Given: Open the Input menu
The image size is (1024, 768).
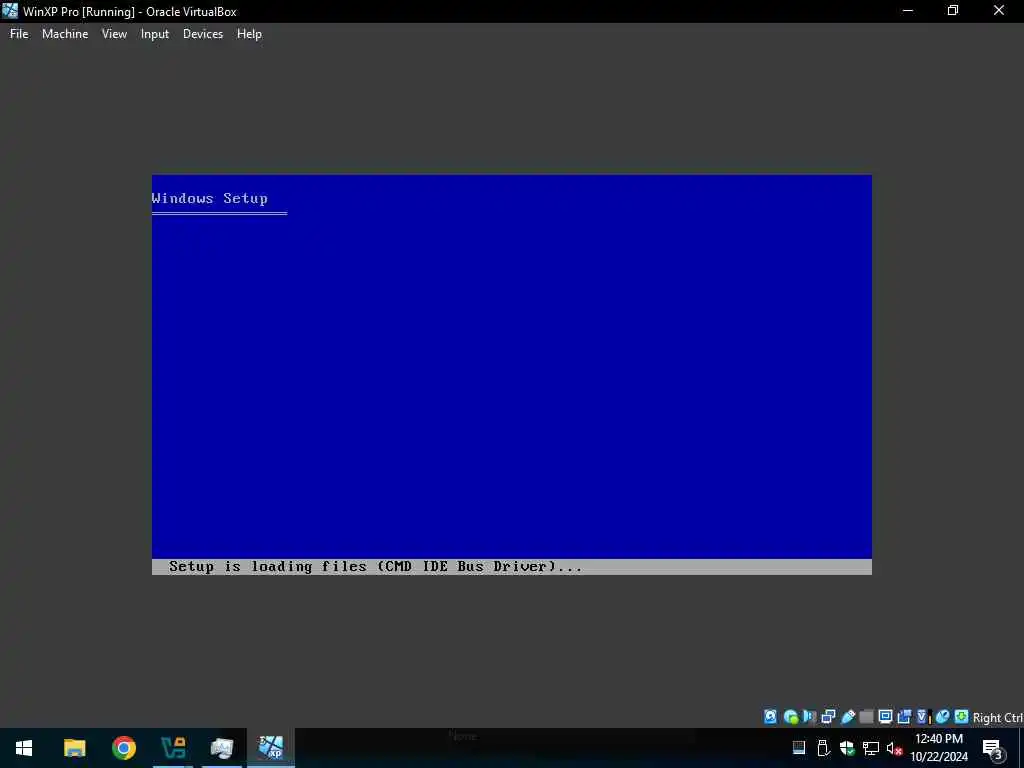Looking at the screenshot, I should (x=155, y=34).
